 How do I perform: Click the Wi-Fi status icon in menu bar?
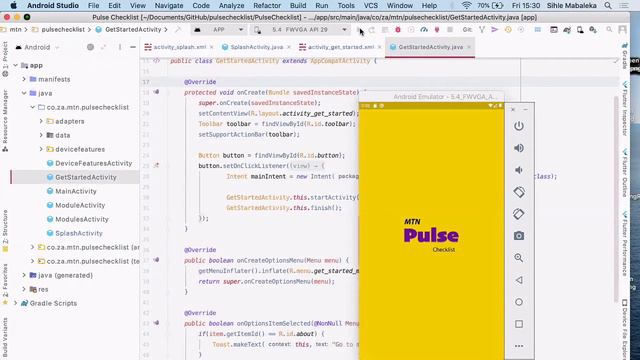click(467, 6)
